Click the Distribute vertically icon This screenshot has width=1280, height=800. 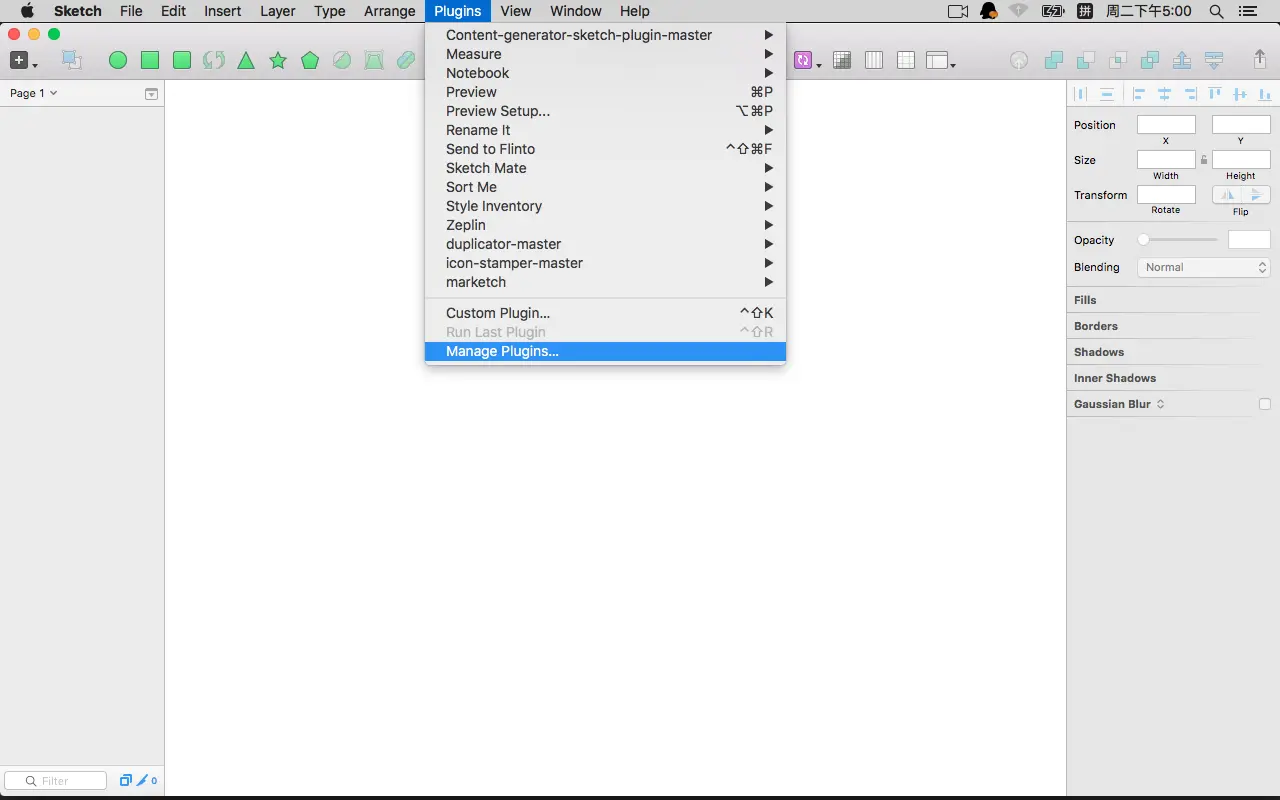1107,94
